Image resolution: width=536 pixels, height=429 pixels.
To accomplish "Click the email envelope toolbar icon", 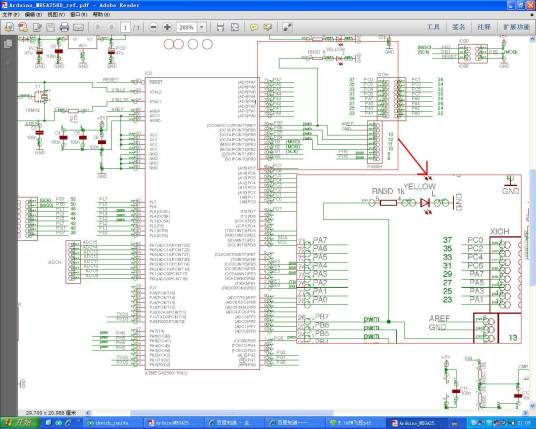I will pyautogui.click(x=78, y=27).
